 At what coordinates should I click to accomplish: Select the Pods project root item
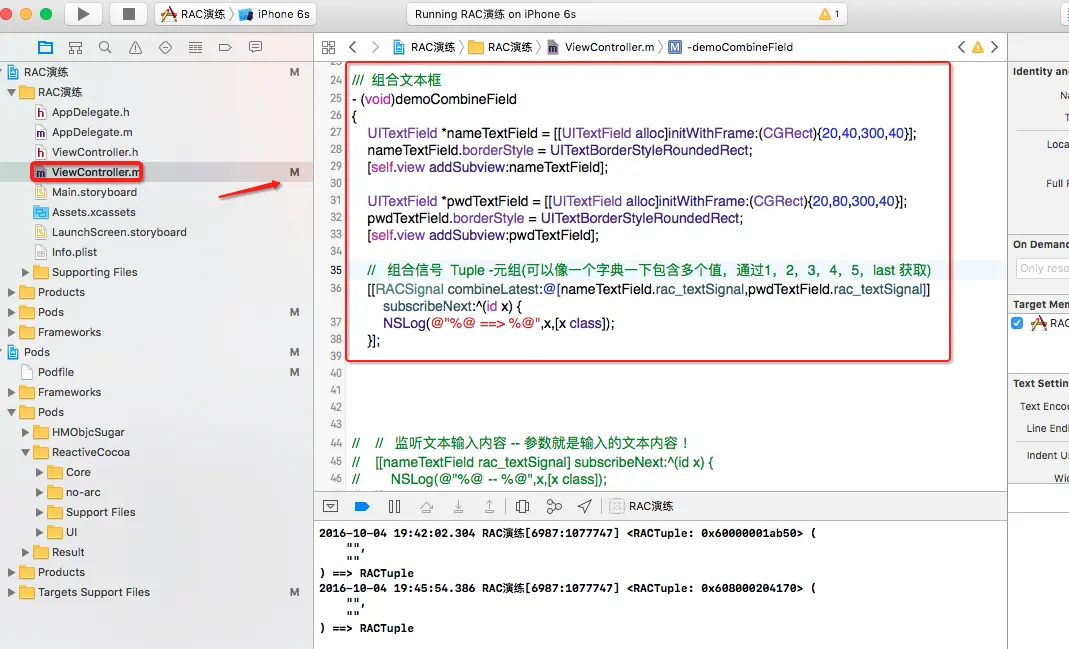(37, 352)
